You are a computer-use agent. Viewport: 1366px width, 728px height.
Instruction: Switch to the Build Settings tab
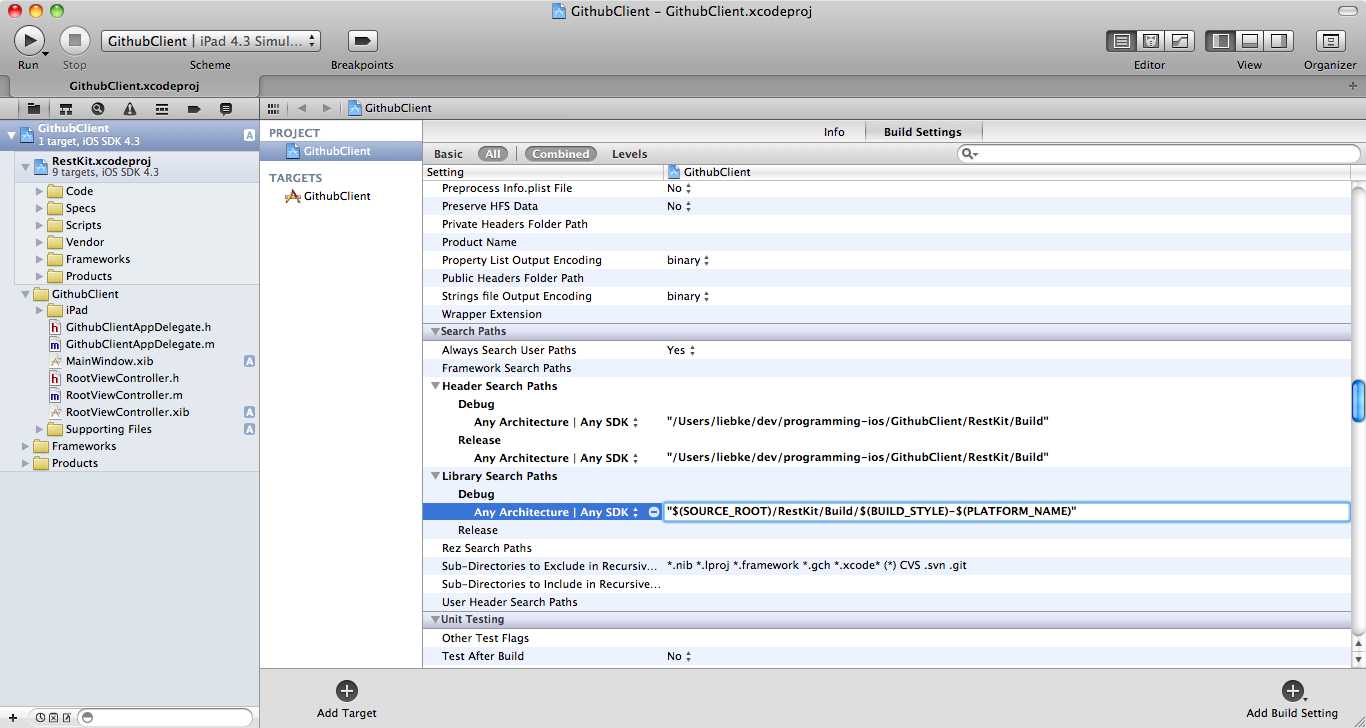(x=922, y=132)
